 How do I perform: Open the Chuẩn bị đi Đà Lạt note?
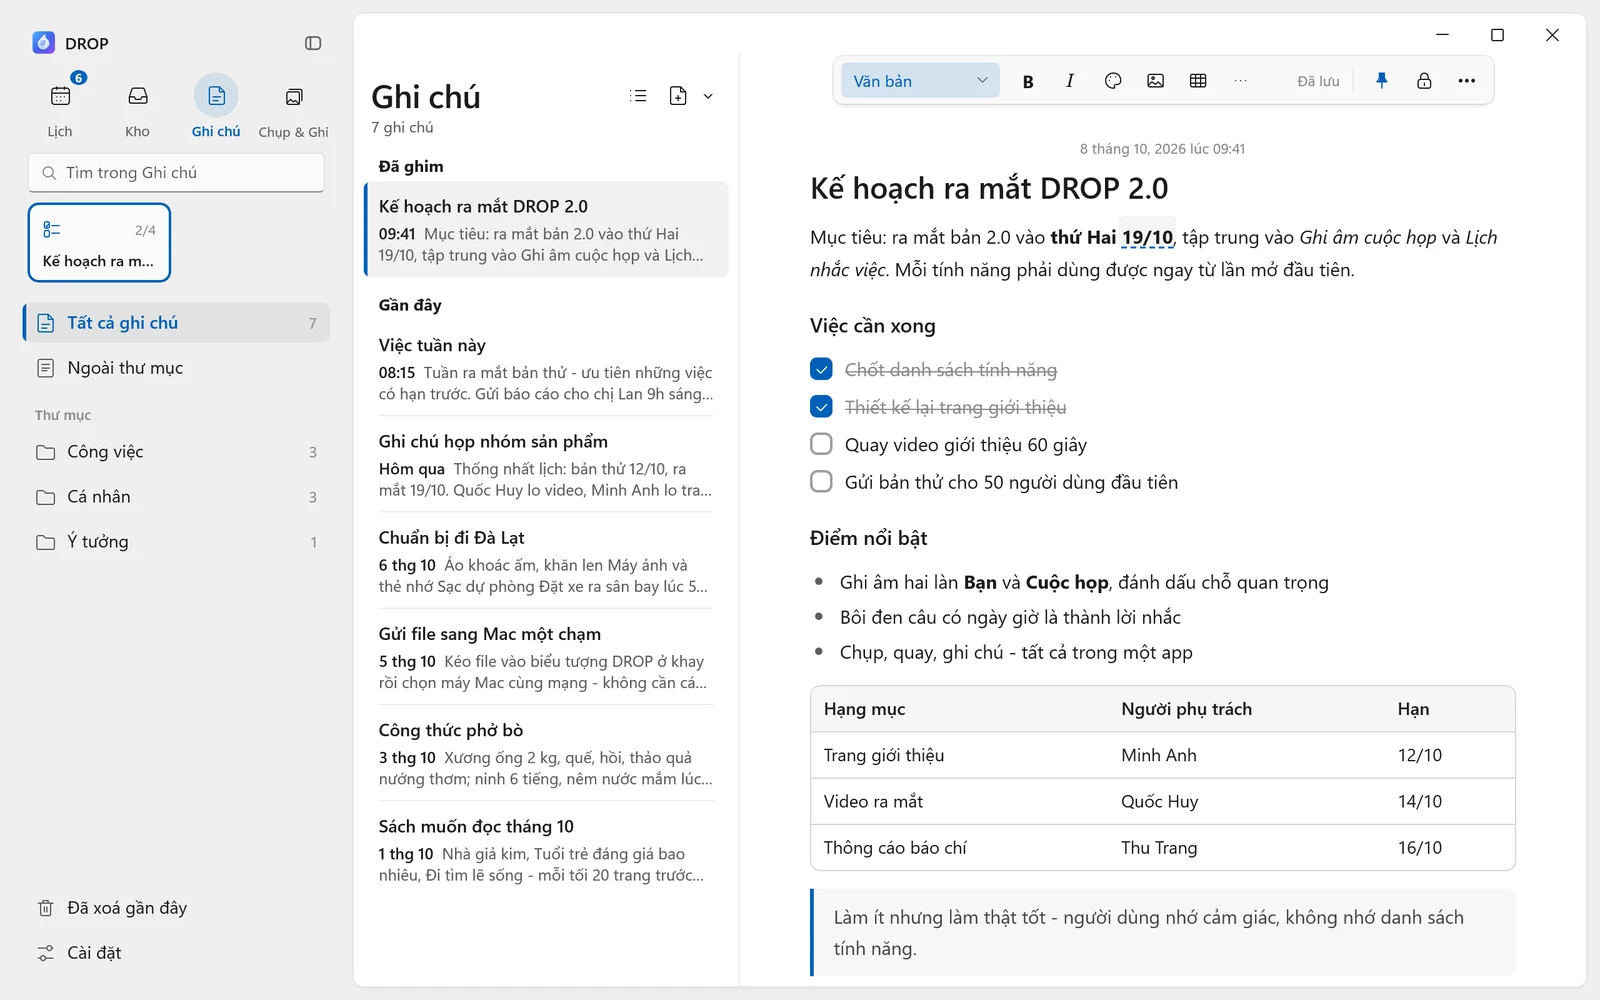546,561
